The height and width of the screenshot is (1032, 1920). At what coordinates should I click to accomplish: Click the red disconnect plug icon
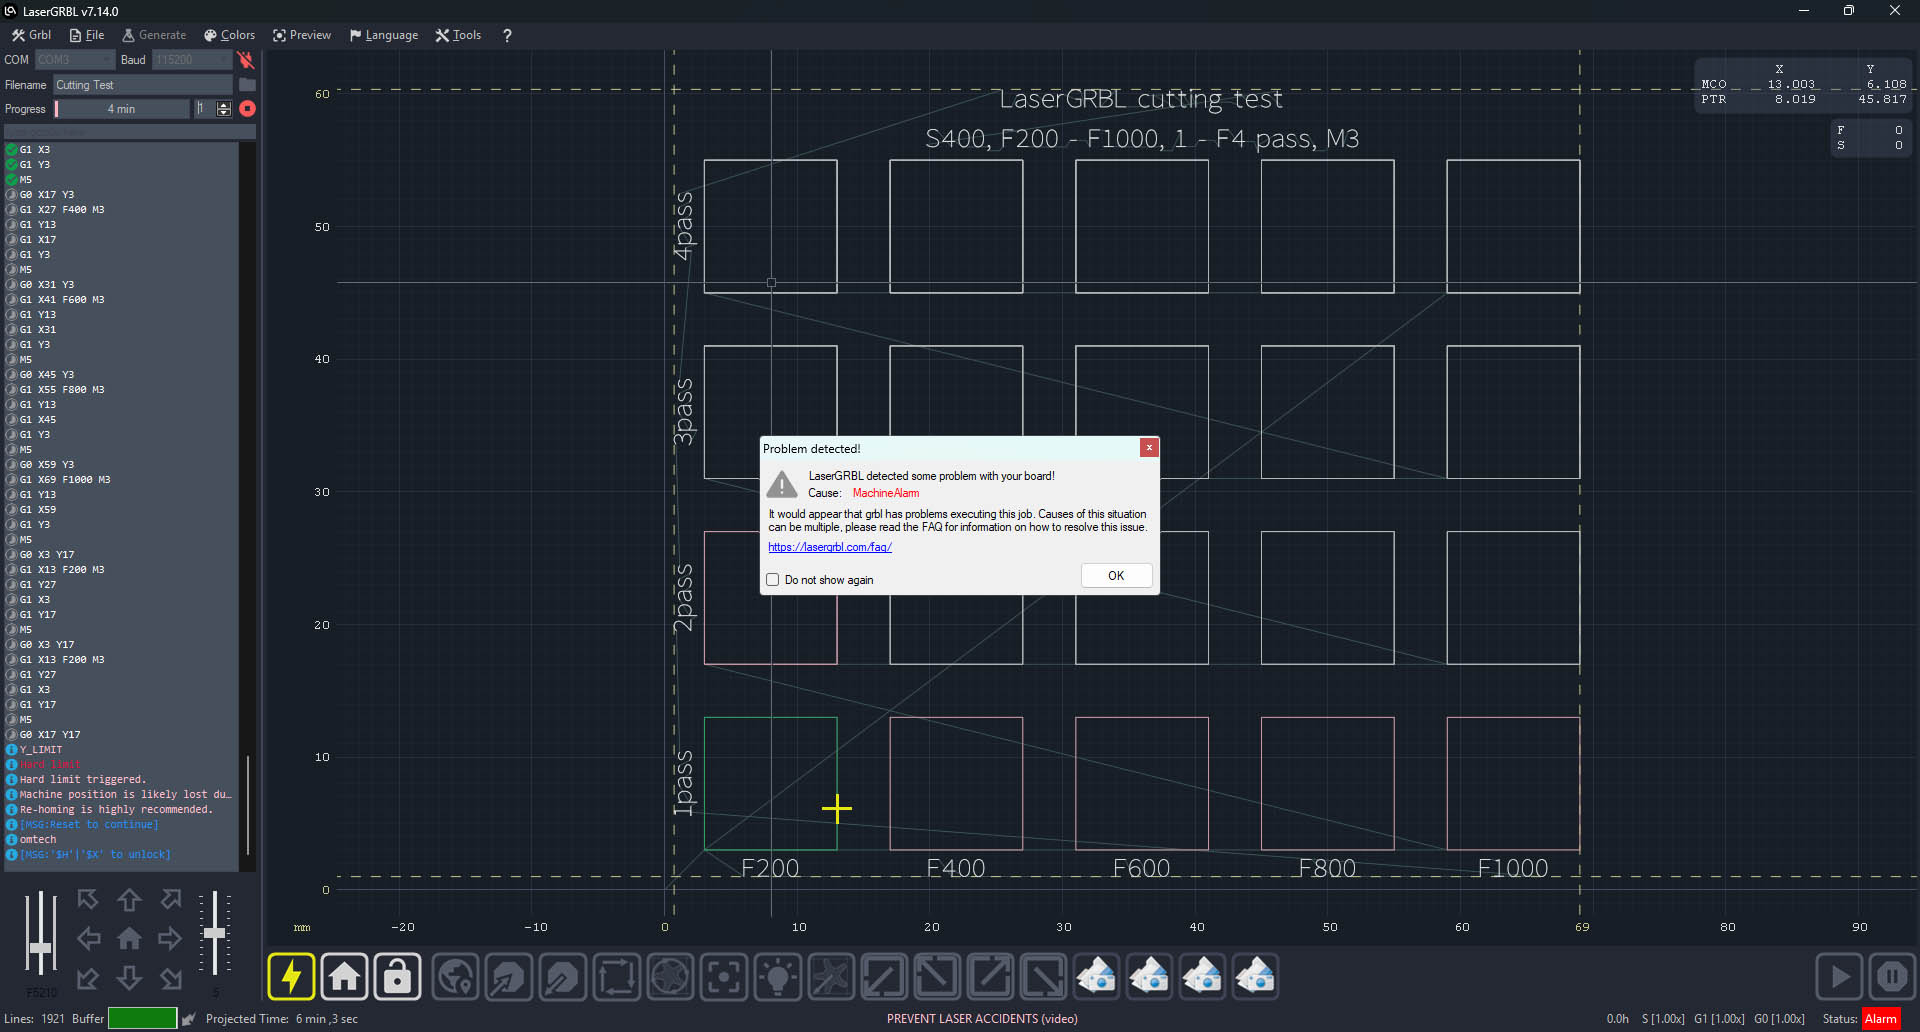(x=245, y=60)
